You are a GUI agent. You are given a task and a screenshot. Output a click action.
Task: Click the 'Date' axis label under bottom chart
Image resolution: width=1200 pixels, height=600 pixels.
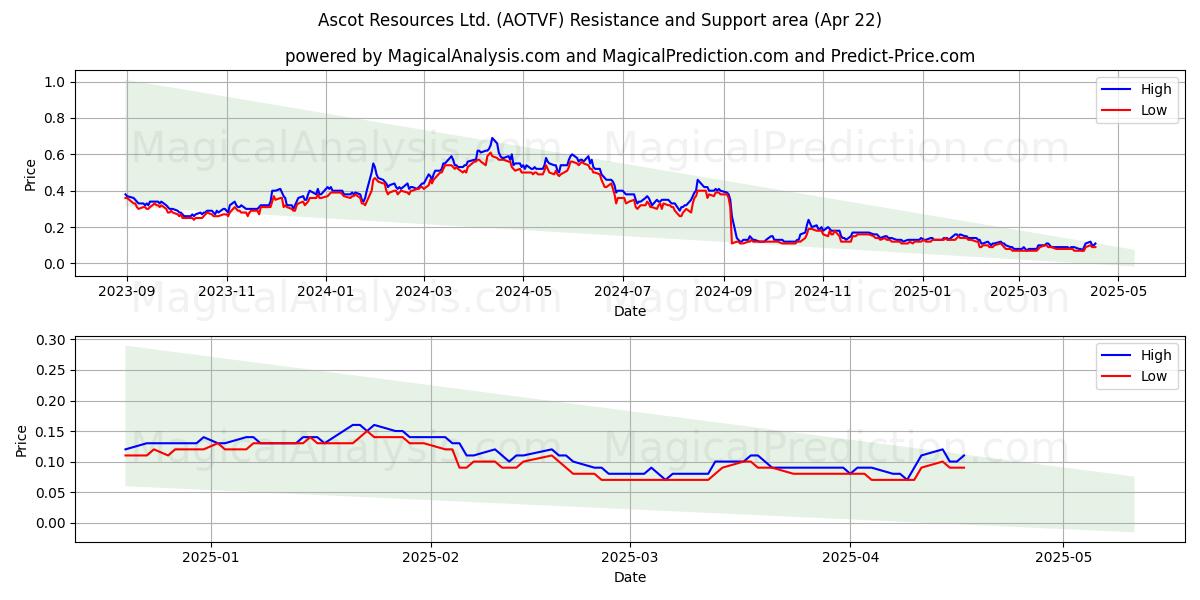(630, 577)
